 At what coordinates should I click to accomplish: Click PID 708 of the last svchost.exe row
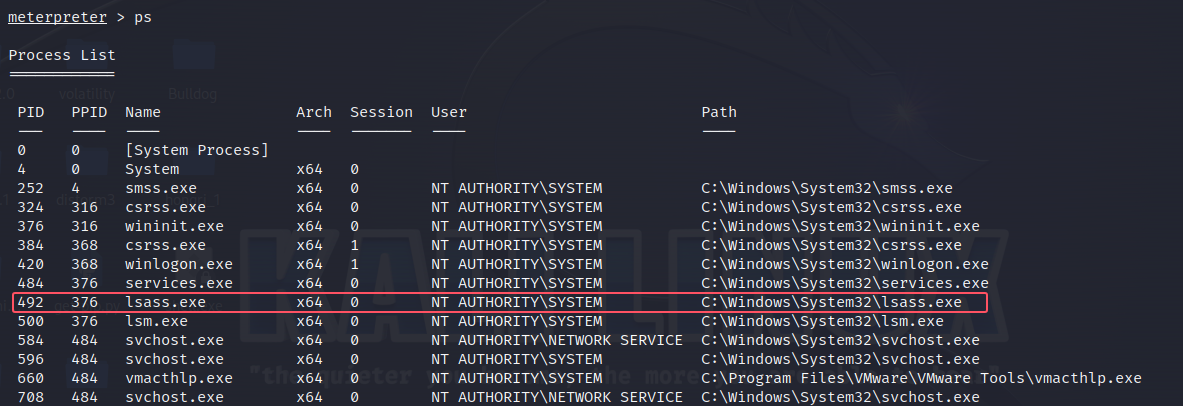coord(31,397)
